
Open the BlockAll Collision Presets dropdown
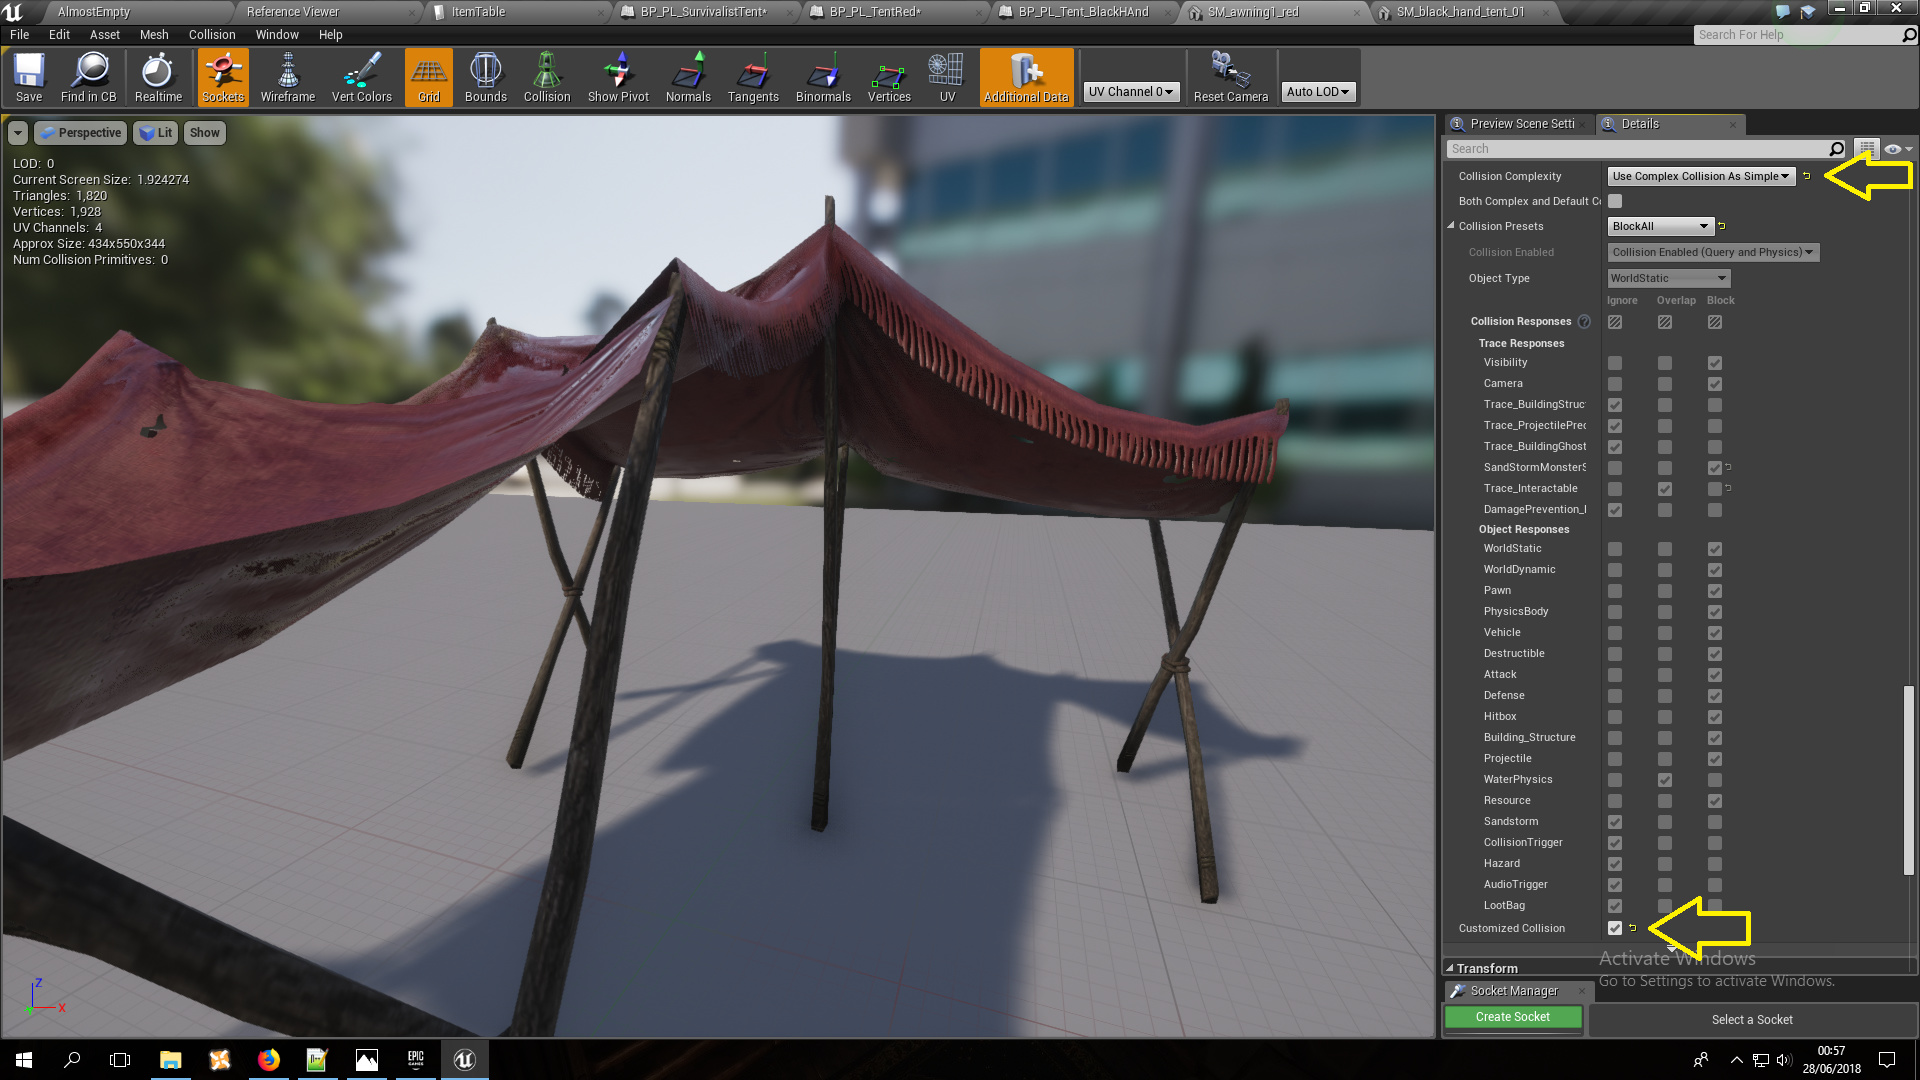click(1660, 226)
